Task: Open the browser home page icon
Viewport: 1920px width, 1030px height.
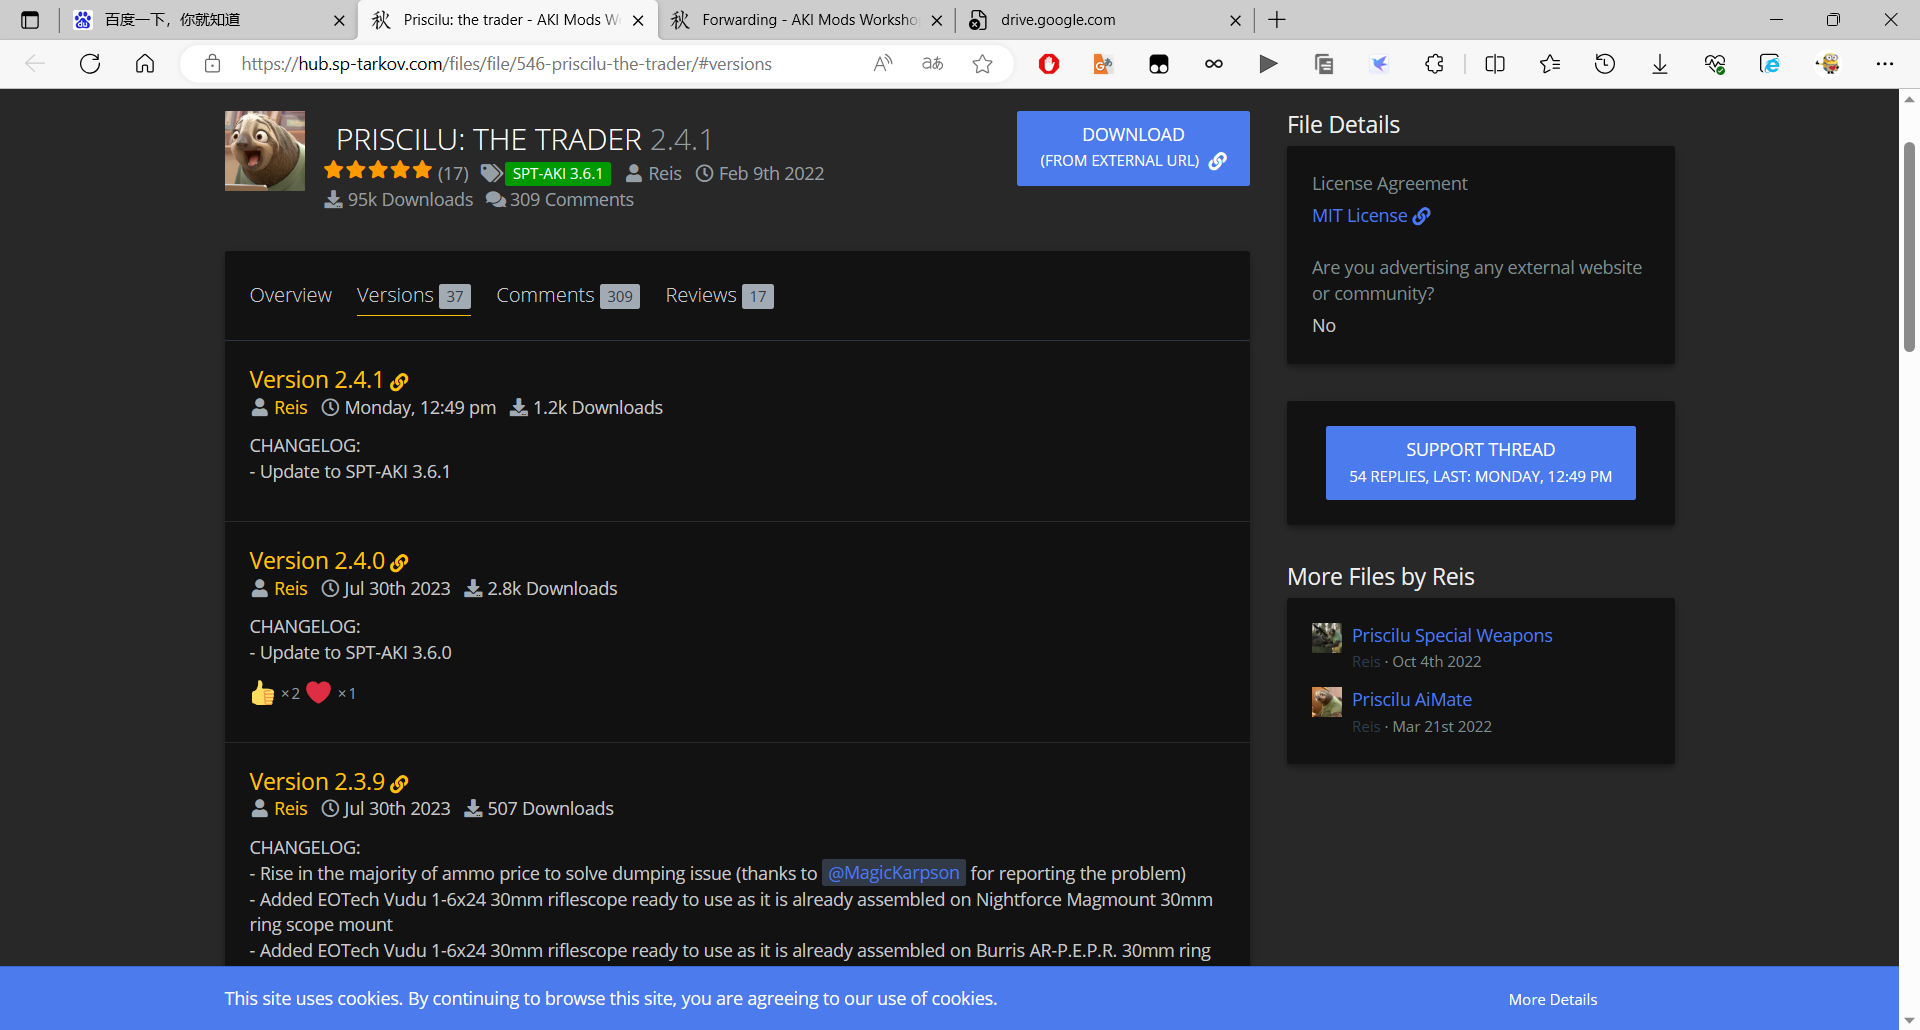Action: click(145, 64)
